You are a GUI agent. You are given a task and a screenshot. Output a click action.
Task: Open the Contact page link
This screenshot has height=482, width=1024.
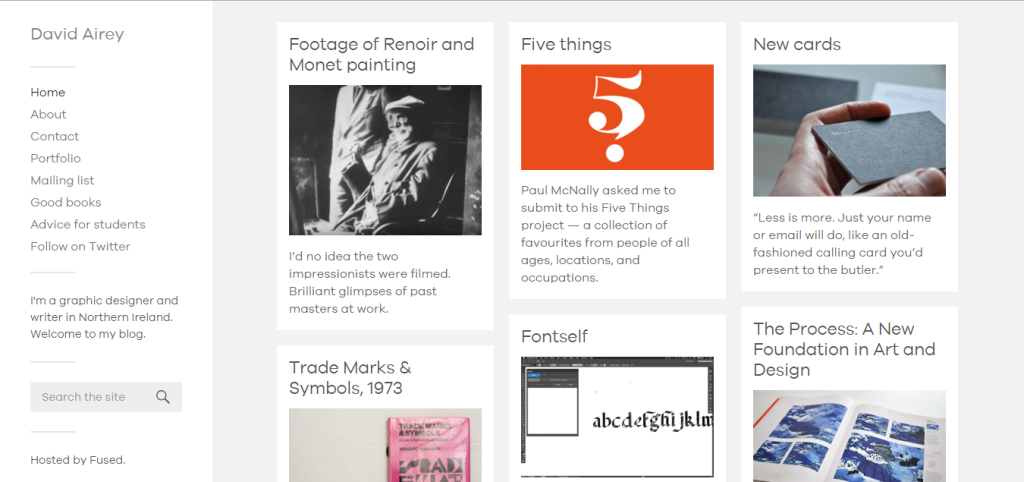point(55,136)
